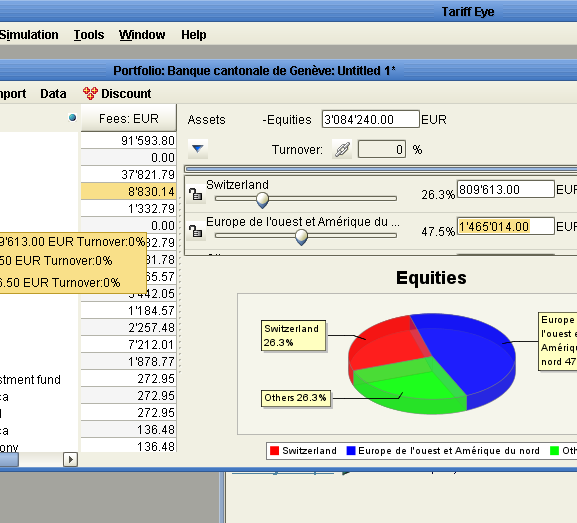Select the 1'332.79 fee cell
Viewport: 577px width, 523px height.
coord(128,208)
